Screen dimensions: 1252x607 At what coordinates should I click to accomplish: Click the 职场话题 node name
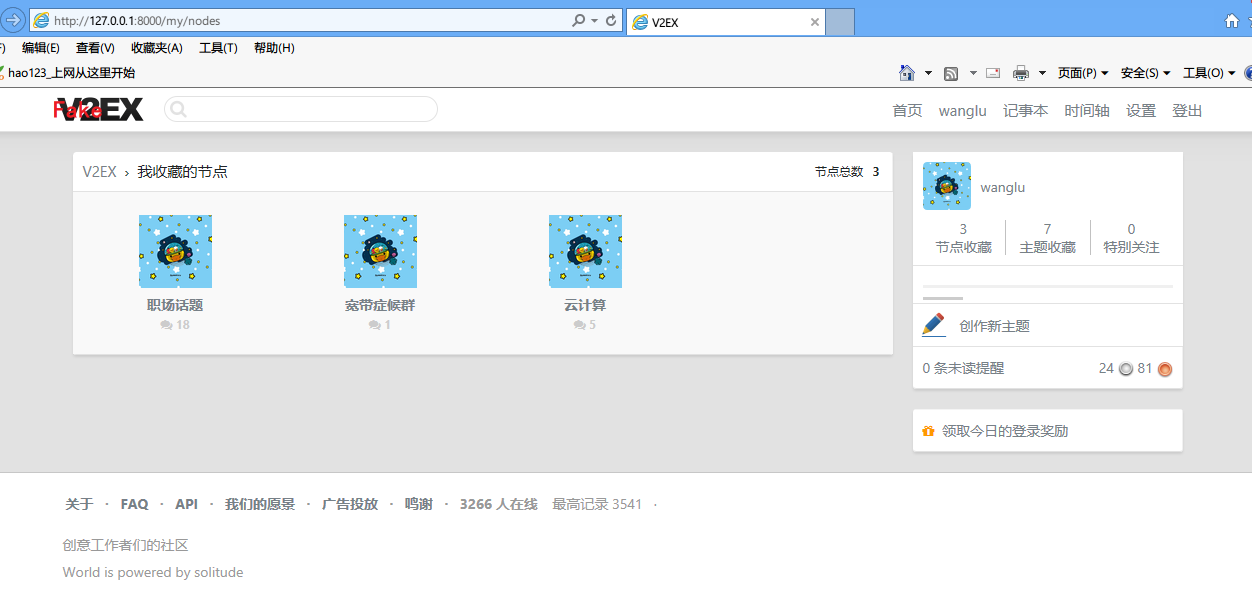175,305
